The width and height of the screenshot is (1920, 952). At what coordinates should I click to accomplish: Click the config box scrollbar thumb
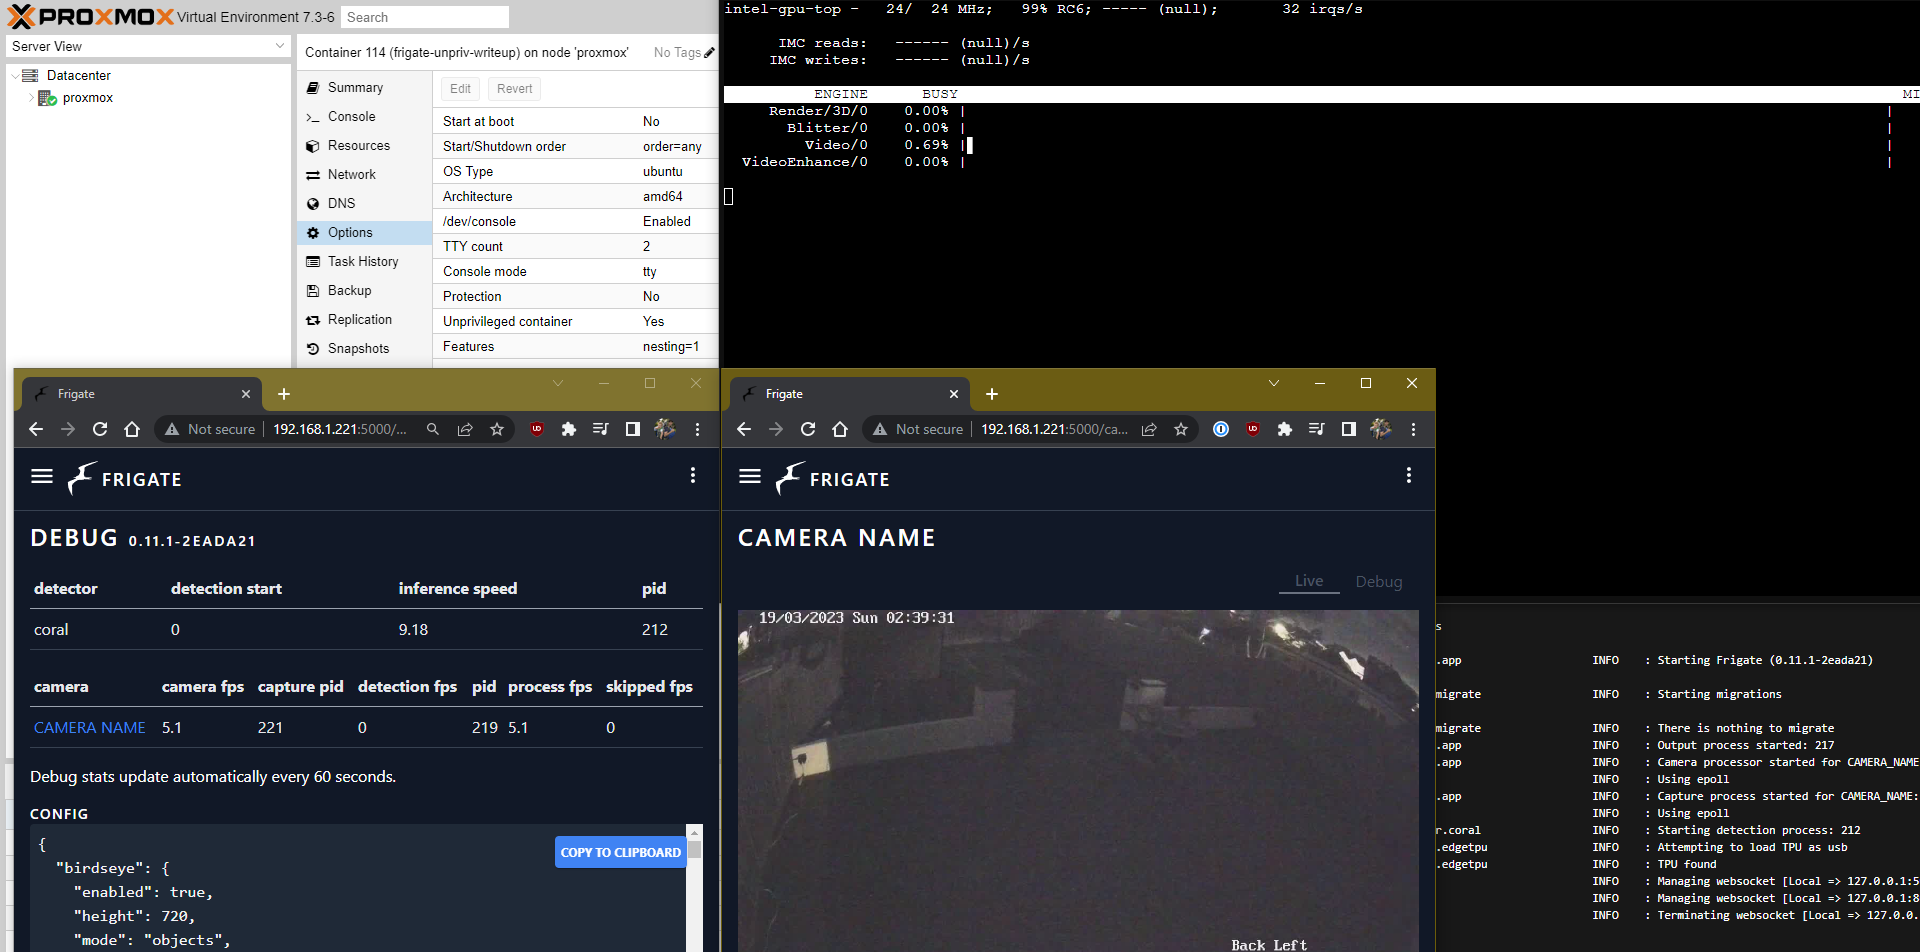click(x=694, y=849)
